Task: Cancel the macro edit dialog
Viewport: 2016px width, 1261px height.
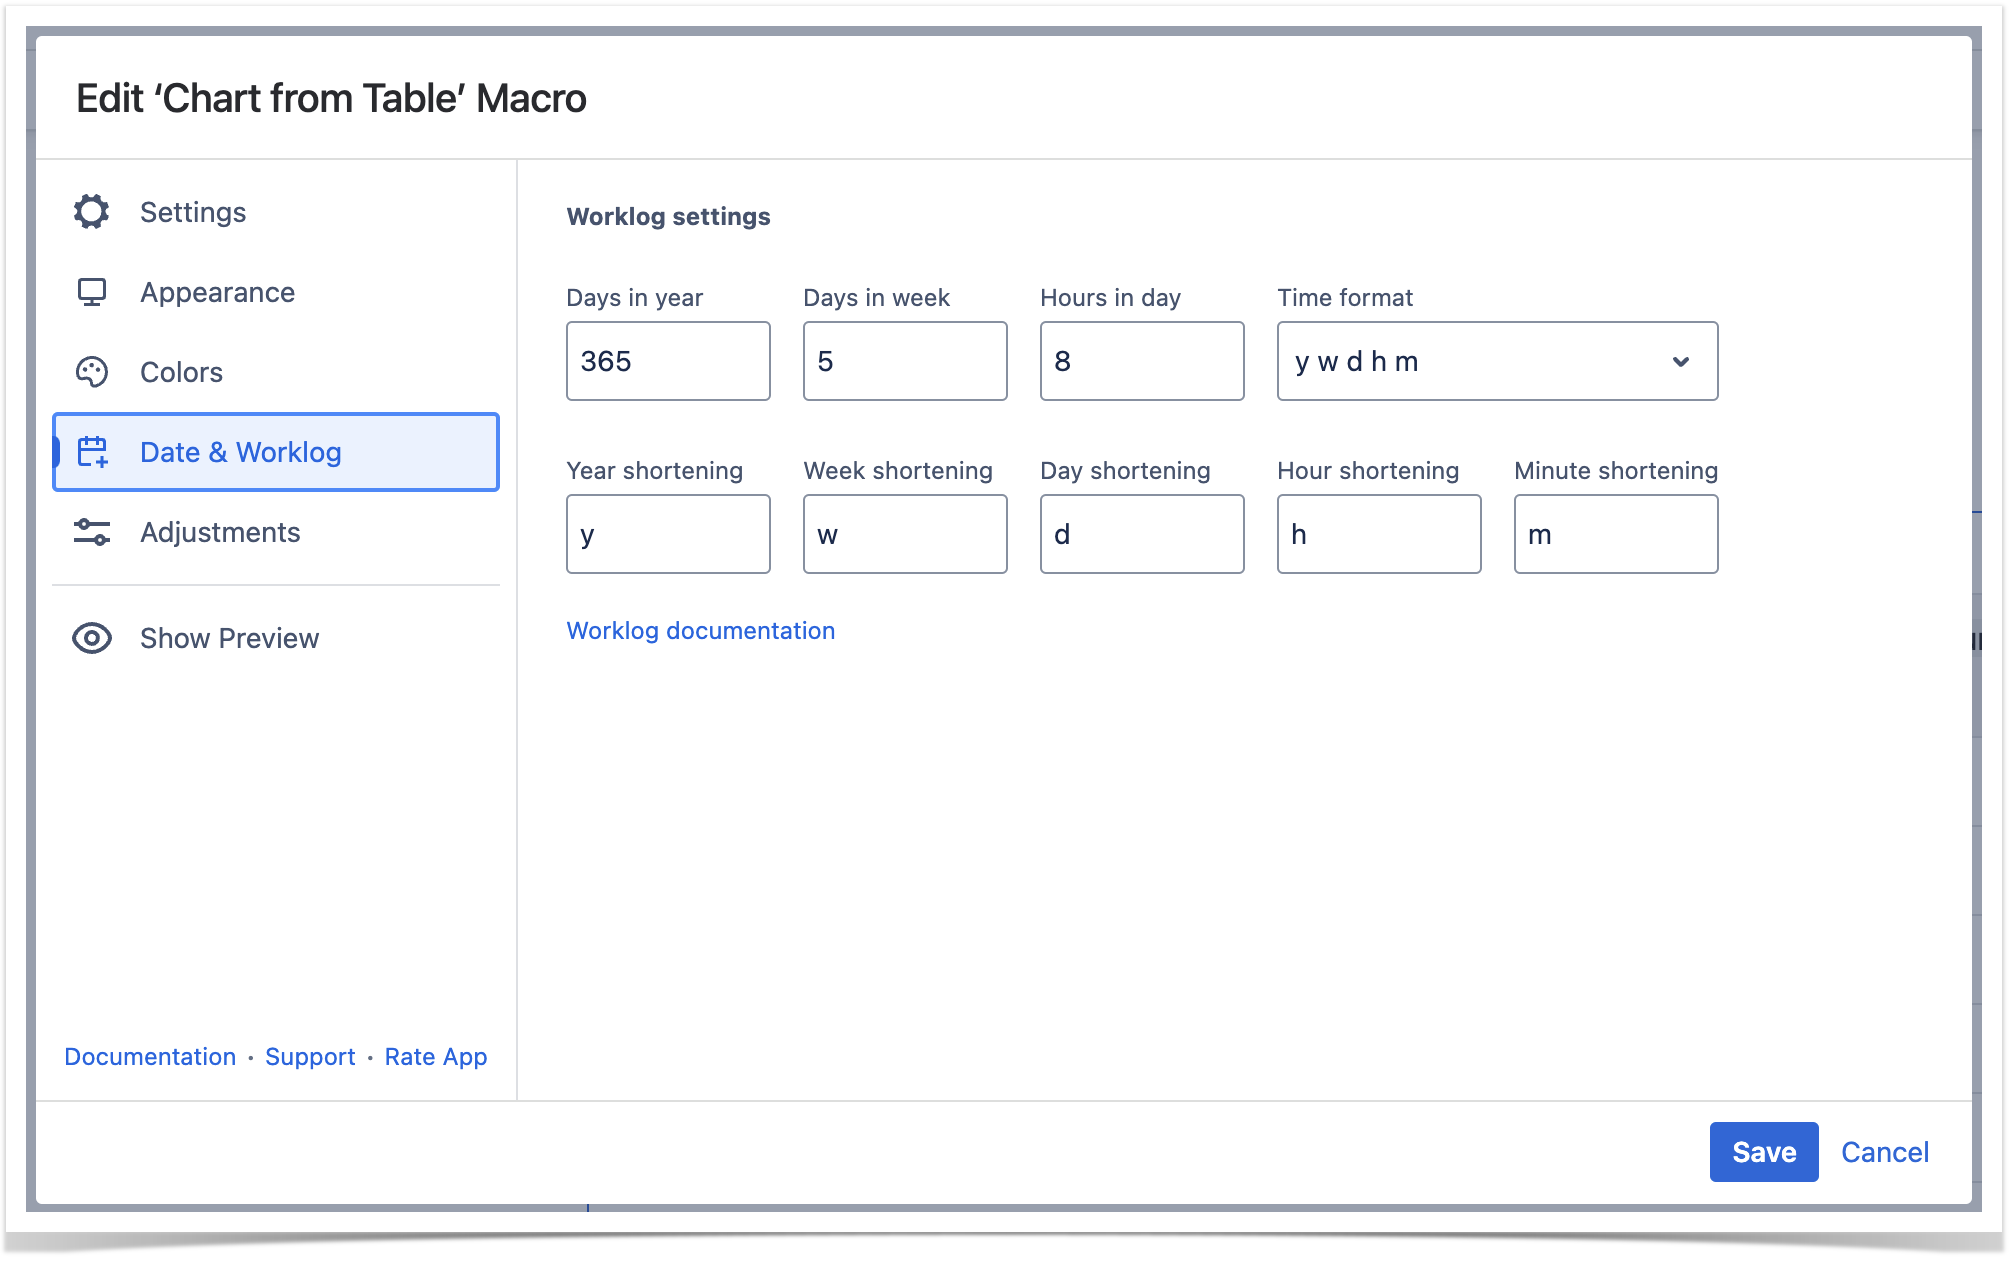Action: (1884, 1152)
